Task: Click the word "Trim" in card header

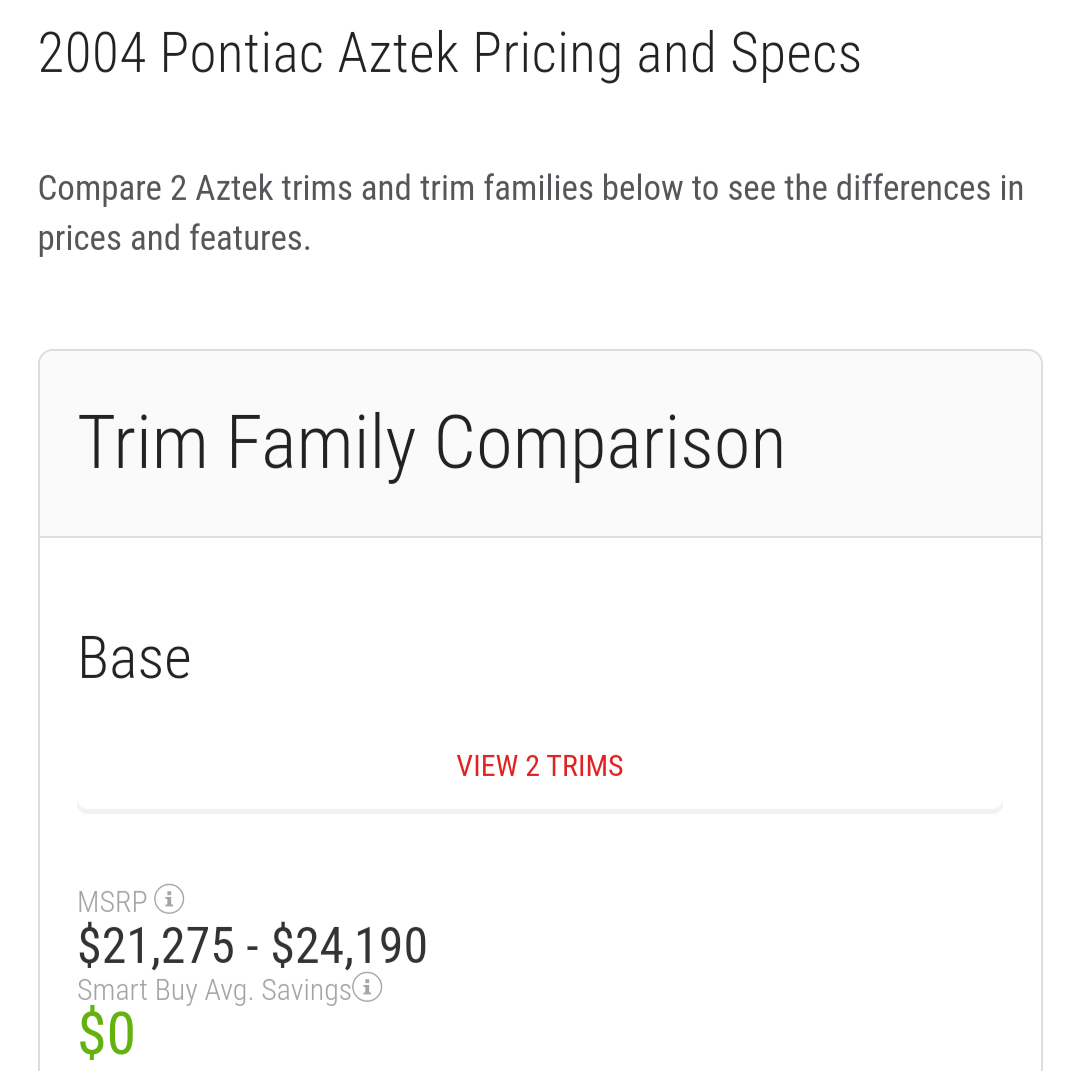Action: click(142, 443)
